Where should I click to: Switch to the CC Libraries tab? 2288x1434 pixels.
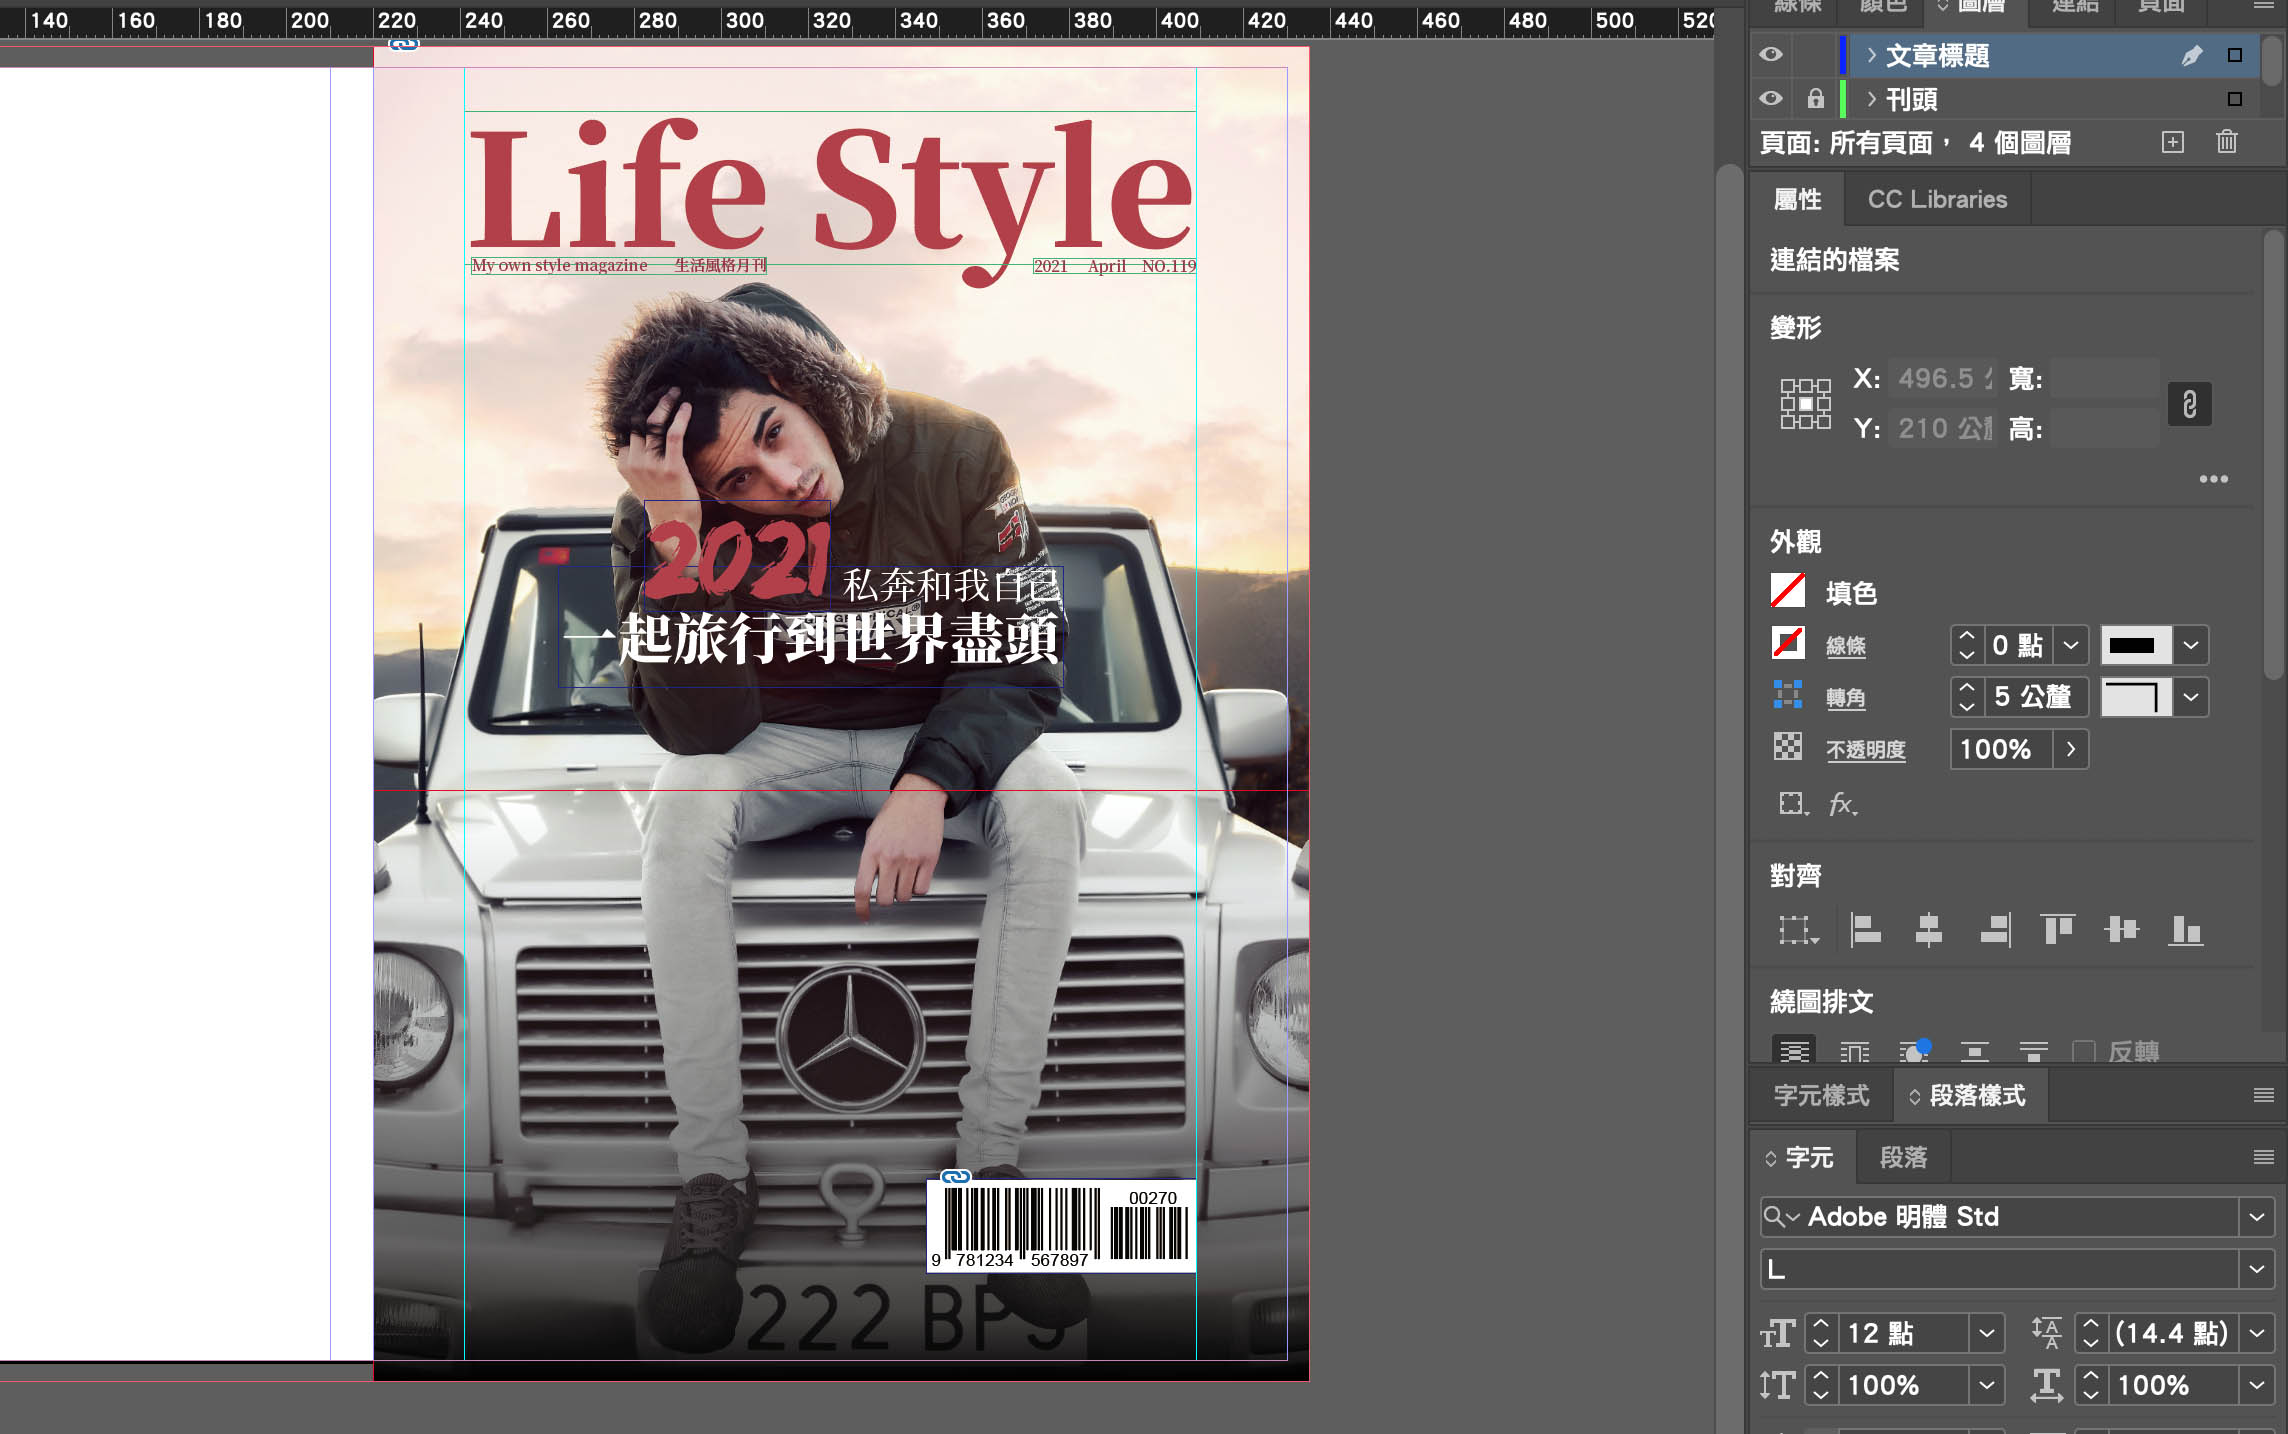(x=1936, y=199)
